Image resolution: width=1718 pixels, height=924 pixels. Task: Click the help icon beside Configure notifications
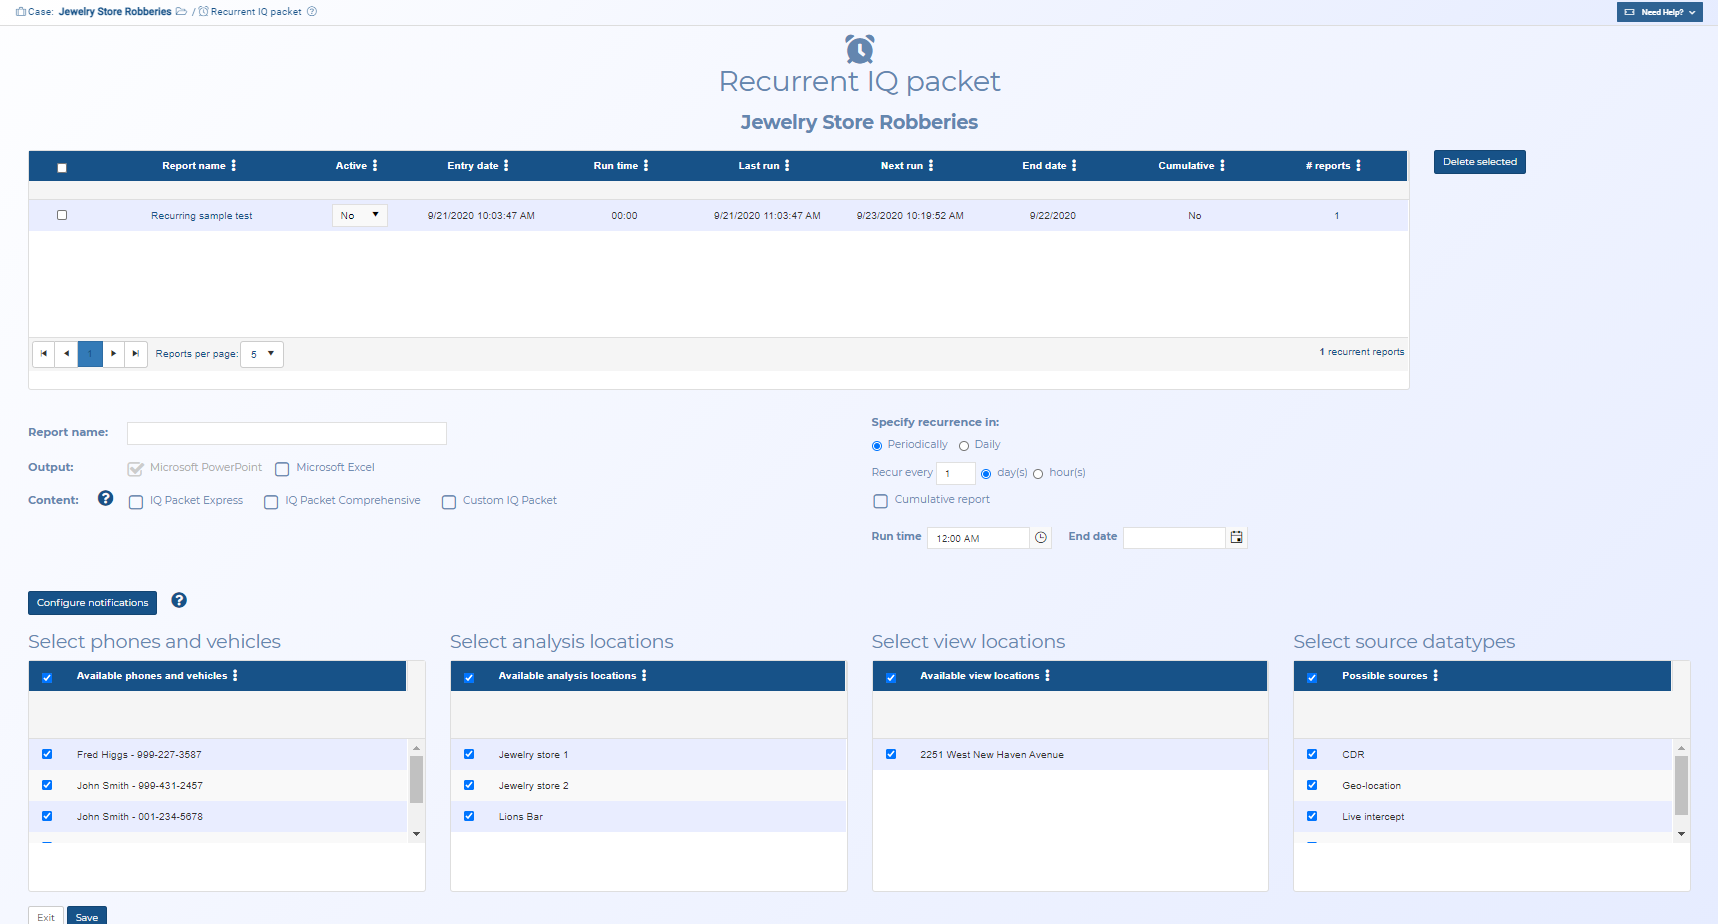coord(178,600)
